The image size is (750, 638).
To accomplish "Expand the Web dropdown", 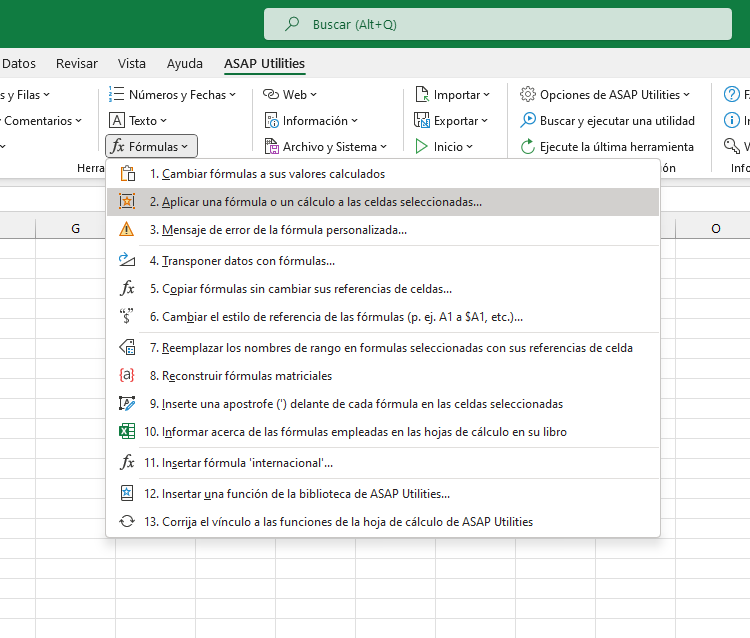I will [x=290, y=95].
